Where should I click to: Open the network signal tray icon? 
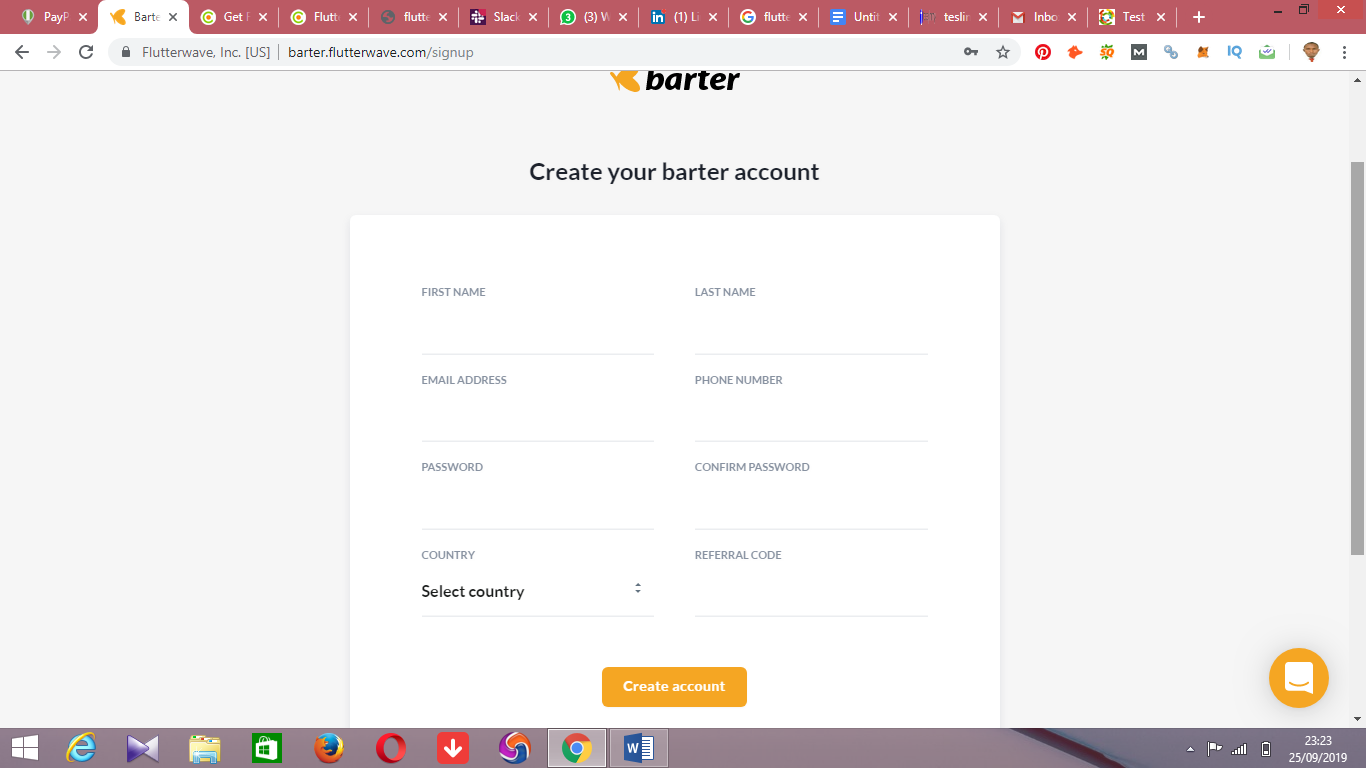click(1239, 749)
